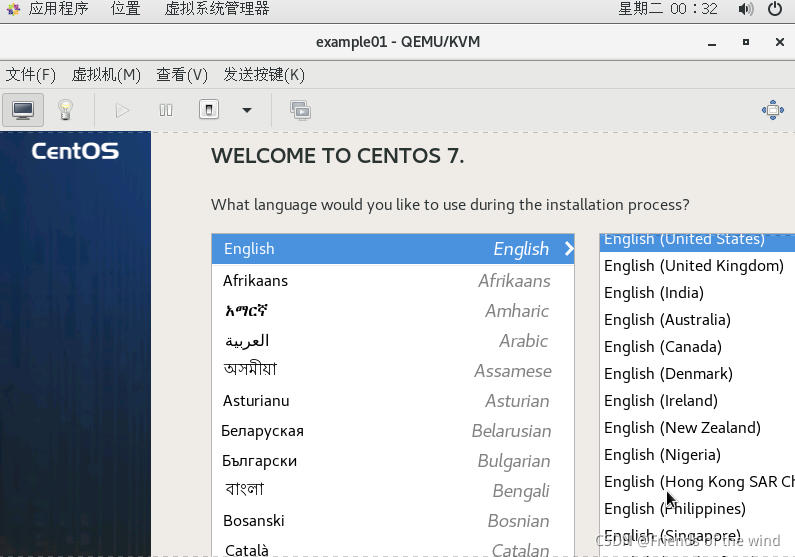Click the applications menu logo icon

point(14,9)
